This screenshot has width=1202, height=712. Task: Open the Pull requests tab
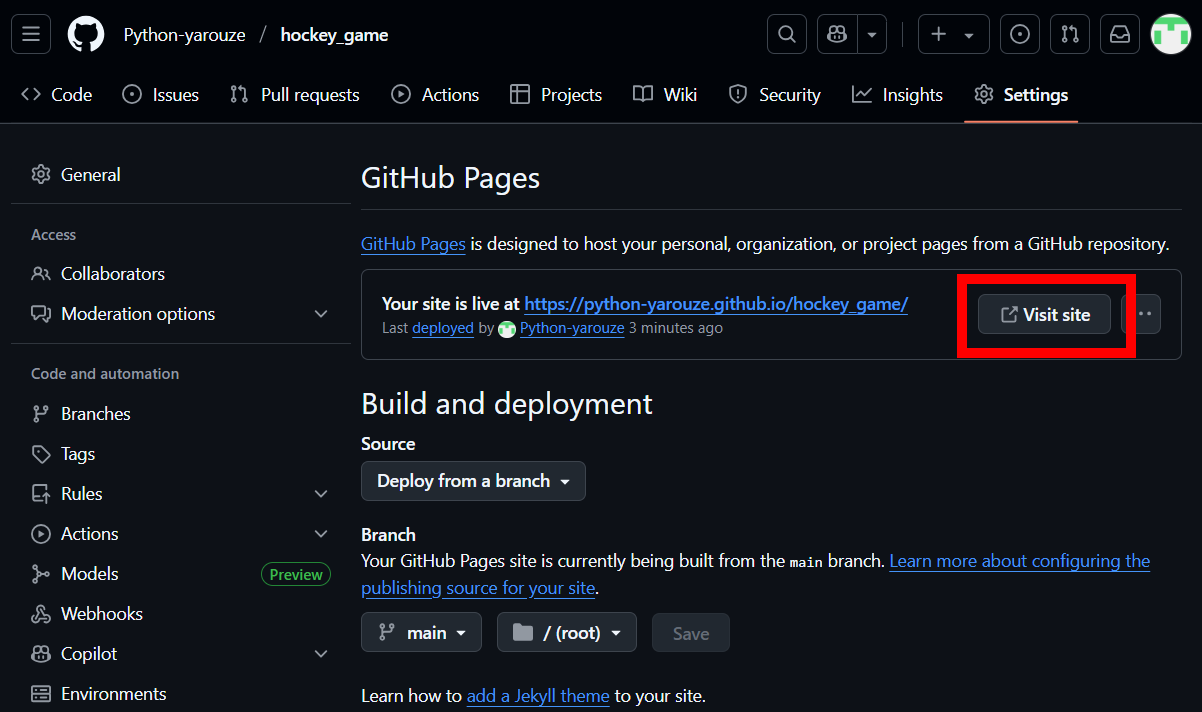click(294, 95)
